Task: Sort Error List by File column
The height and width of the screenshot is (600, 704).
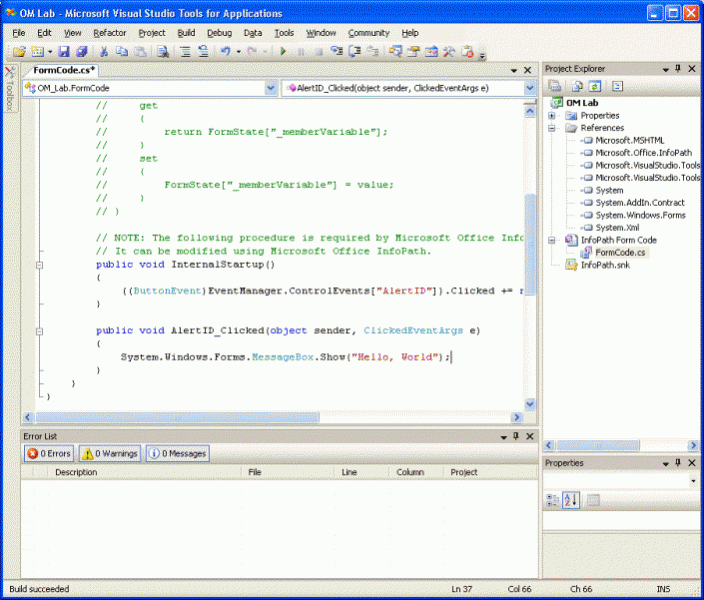Action: coord(288,472)
